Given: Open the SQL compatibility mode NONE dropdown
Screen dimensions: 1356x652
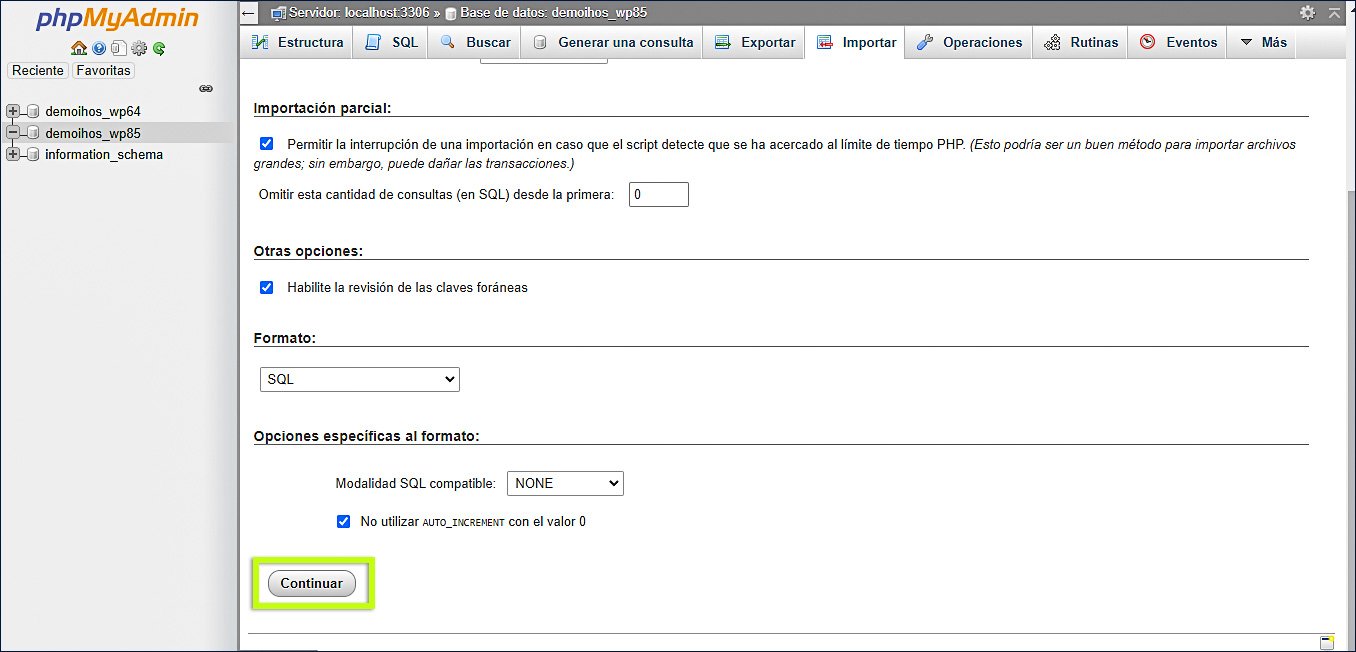Looking at the screenshot, I should [x=565, y=483].
